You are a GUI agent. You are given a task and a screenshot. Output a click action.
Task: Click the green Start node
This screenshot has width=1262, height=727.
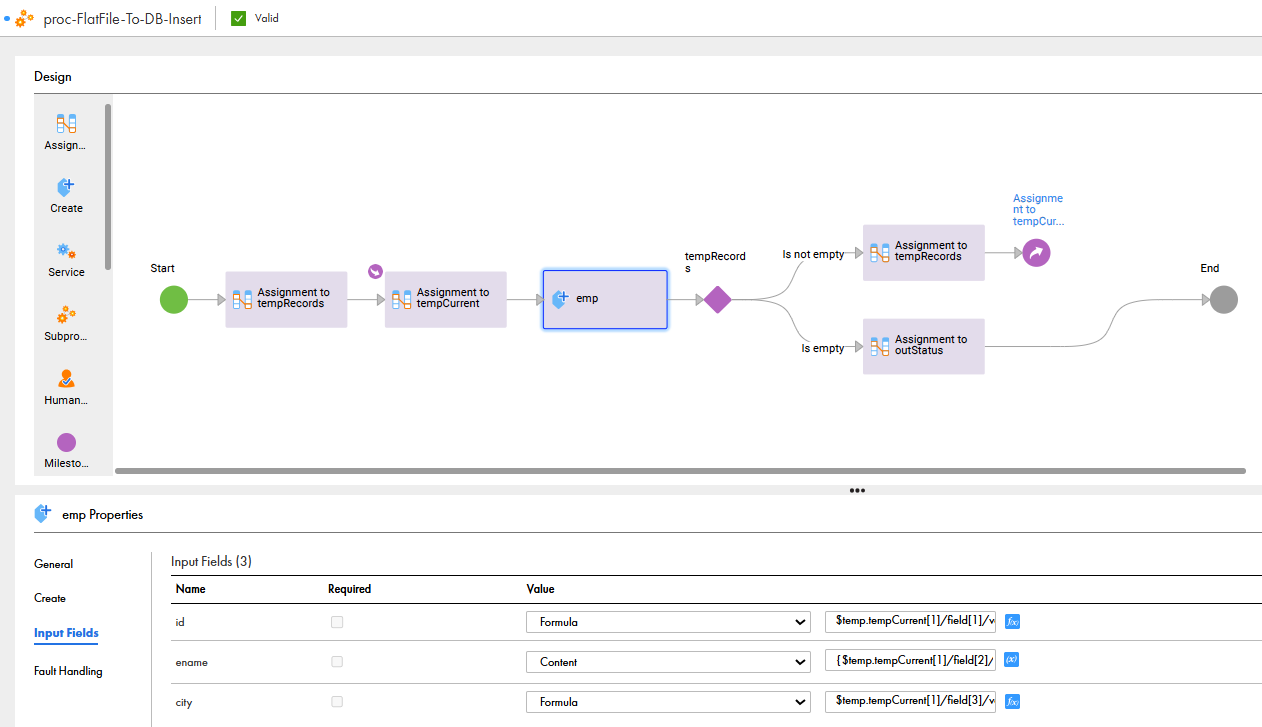pos(174,299)
